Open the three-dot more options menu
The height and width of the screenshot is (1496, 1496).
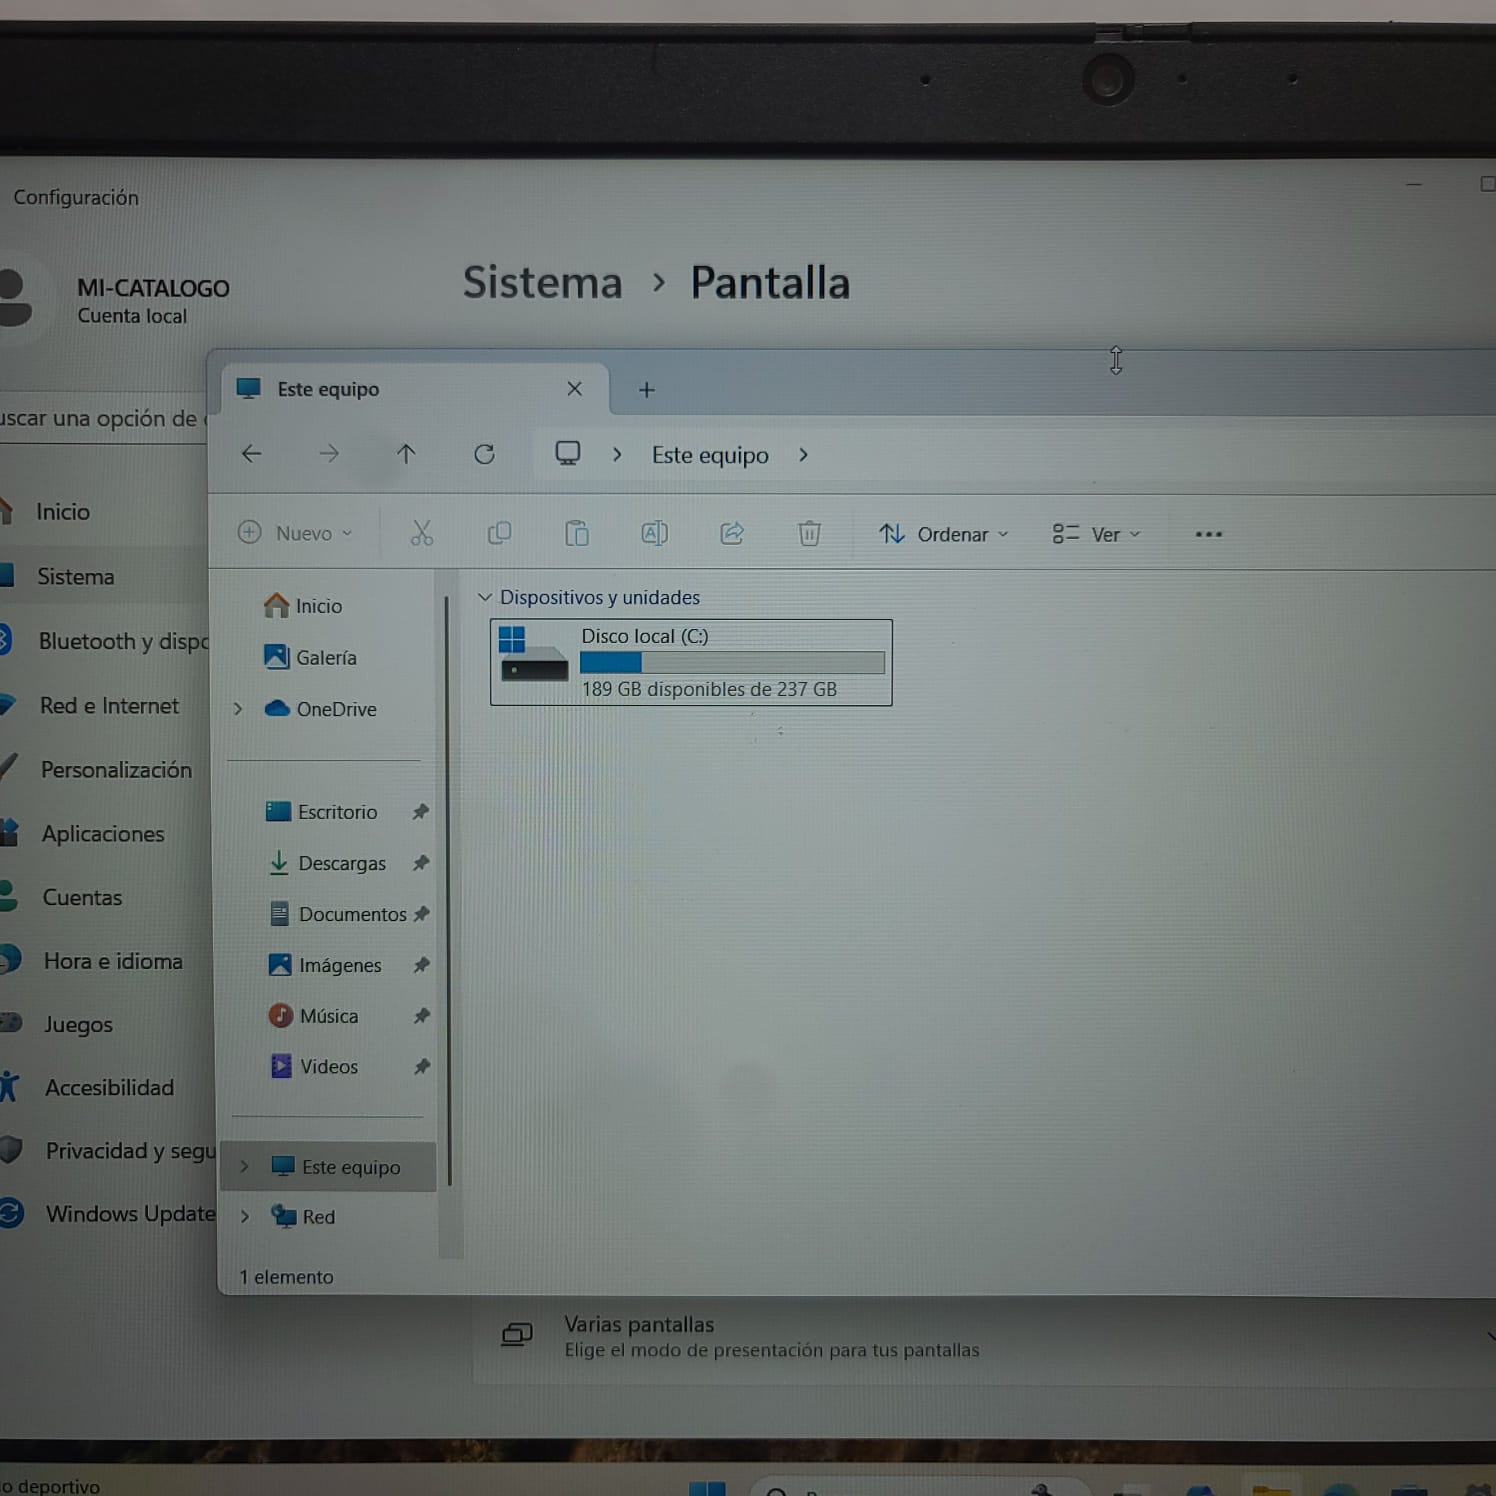pyautogui.click(x=1208, y=534)
